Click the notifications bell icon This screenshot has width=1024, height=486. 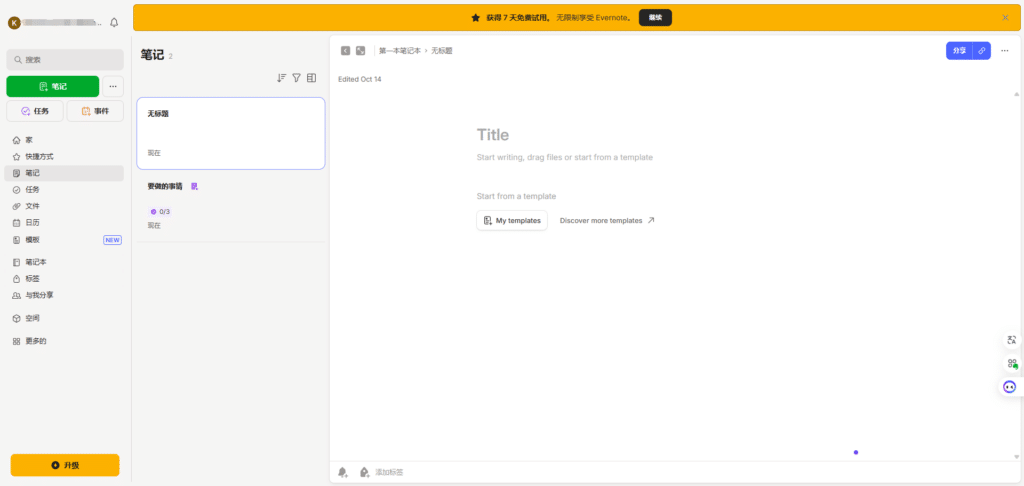pyautogui.click(x=113, y=22)
